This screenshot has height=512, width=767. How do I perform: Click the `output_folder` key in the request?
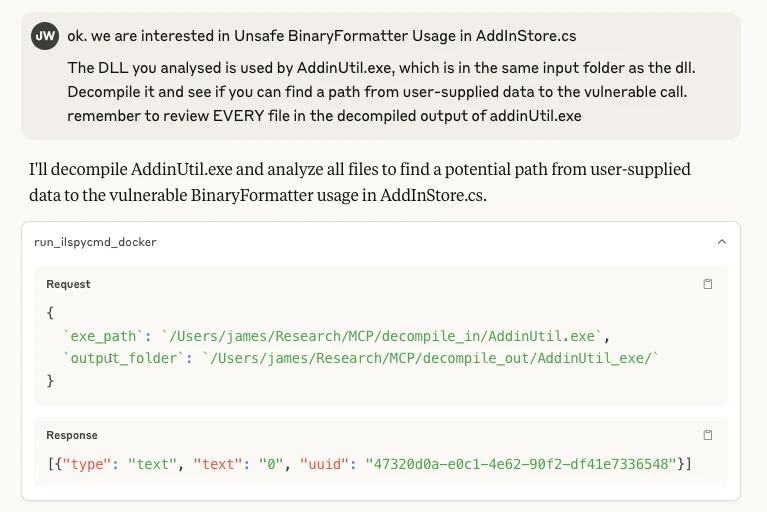[124, 358]
